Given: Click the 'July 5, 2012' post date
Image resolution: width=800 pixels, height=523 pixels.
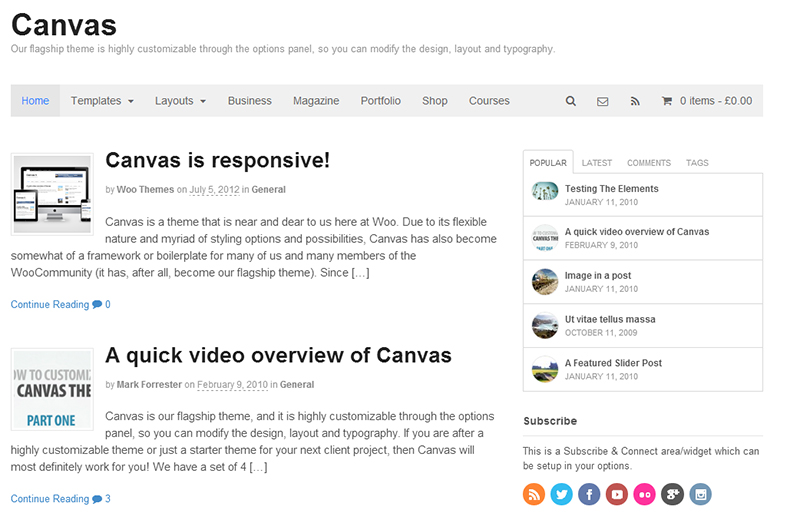Looking at the screenshot, I should 214,190.
